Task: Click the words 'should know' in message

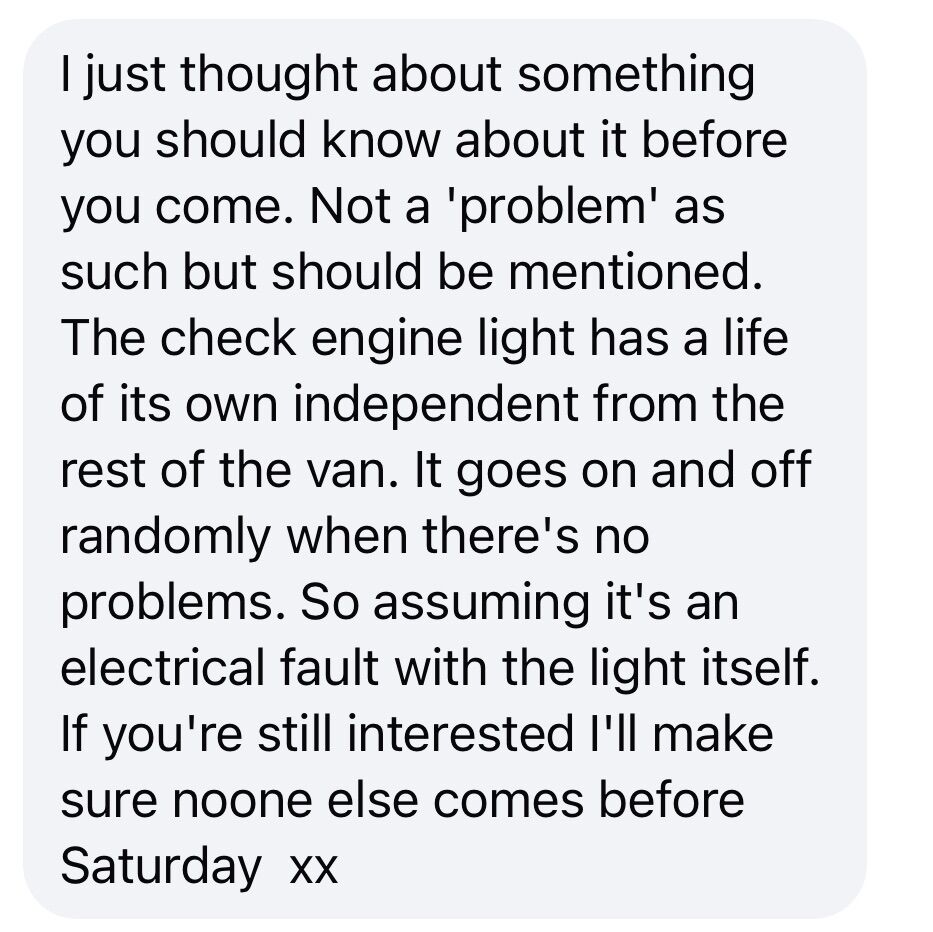Action: (298, 140)
